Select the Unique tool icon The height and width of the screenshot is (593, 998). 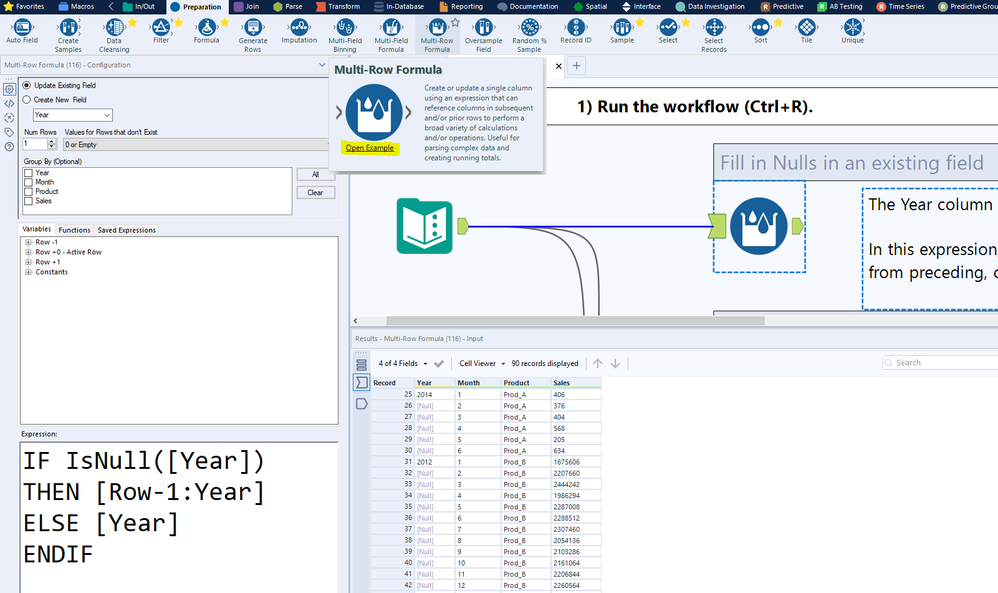(853, 27)
